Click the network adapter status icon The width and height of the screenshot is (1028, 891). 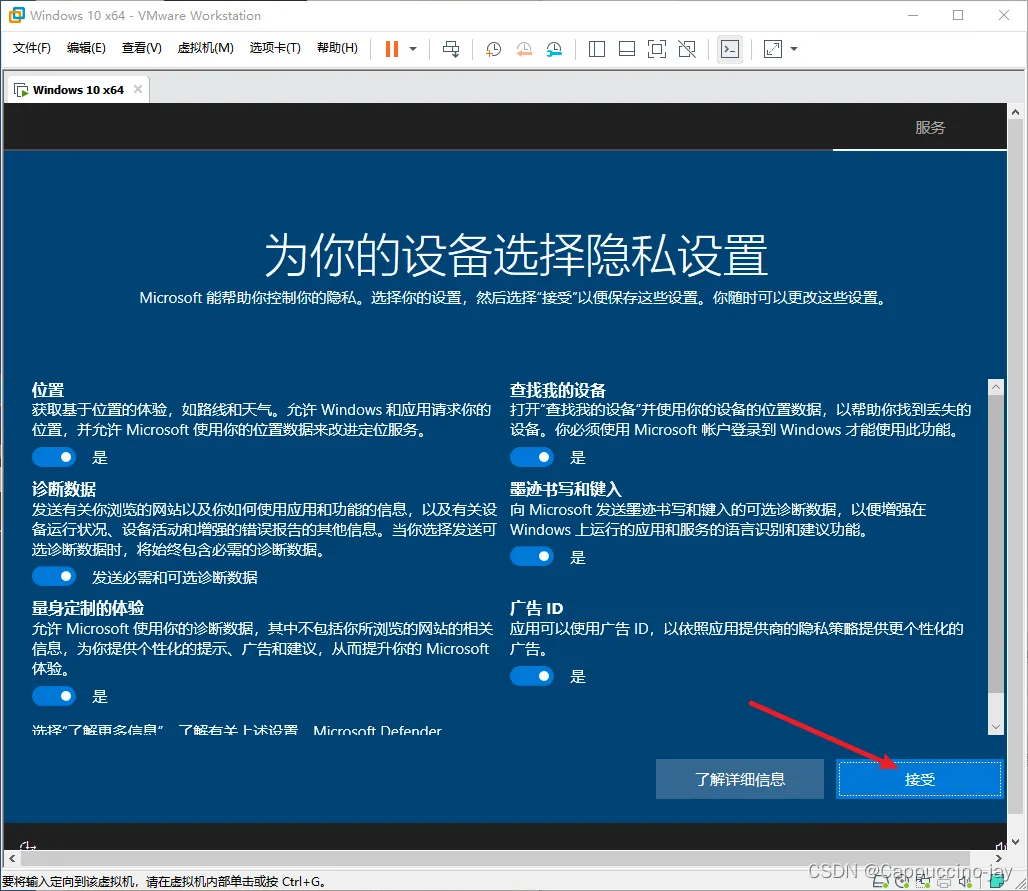[922, 882]
